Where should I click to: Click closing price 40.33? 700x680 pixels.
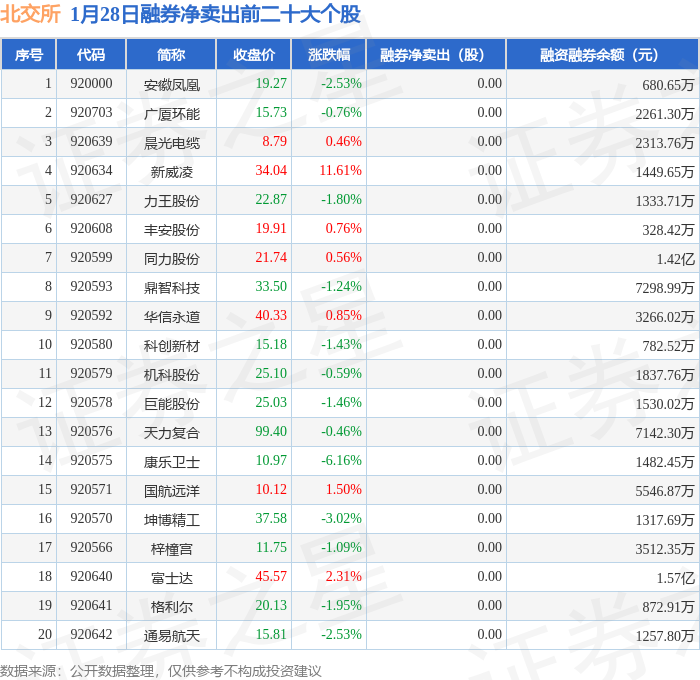coord(271,316)
